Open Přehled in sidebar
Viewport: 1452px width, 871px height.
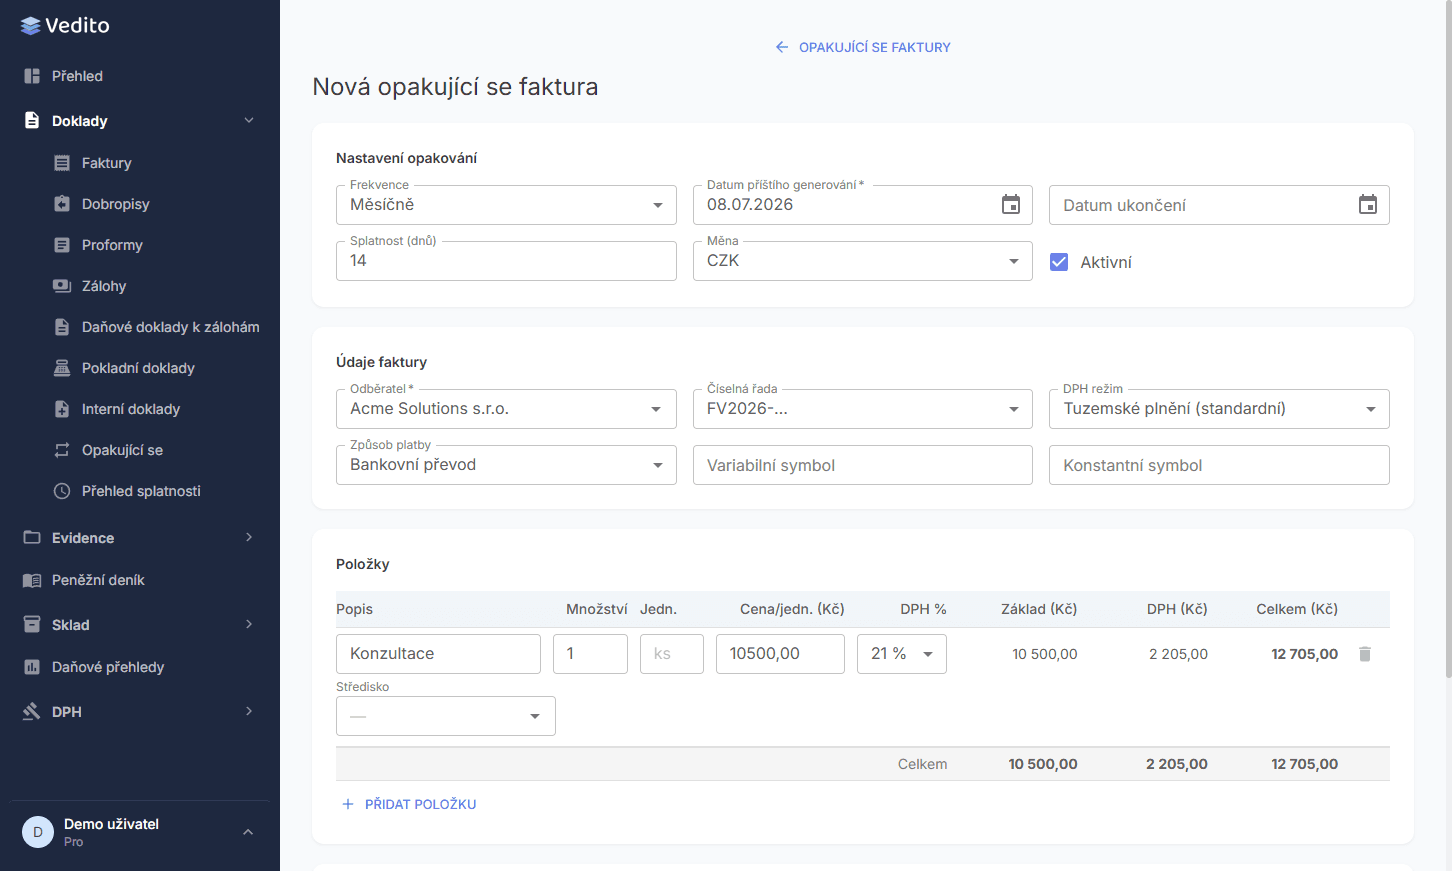140,76
